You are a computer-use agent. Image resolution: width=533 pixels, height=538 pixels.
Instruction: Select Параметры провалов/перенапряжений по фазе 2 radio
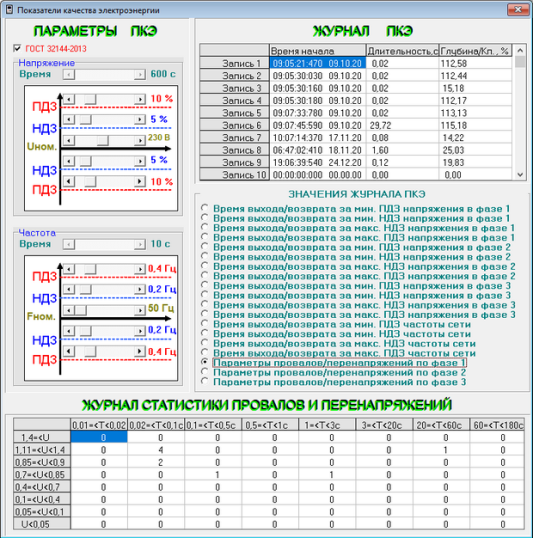pyautogui.click(x=205, y=372)
